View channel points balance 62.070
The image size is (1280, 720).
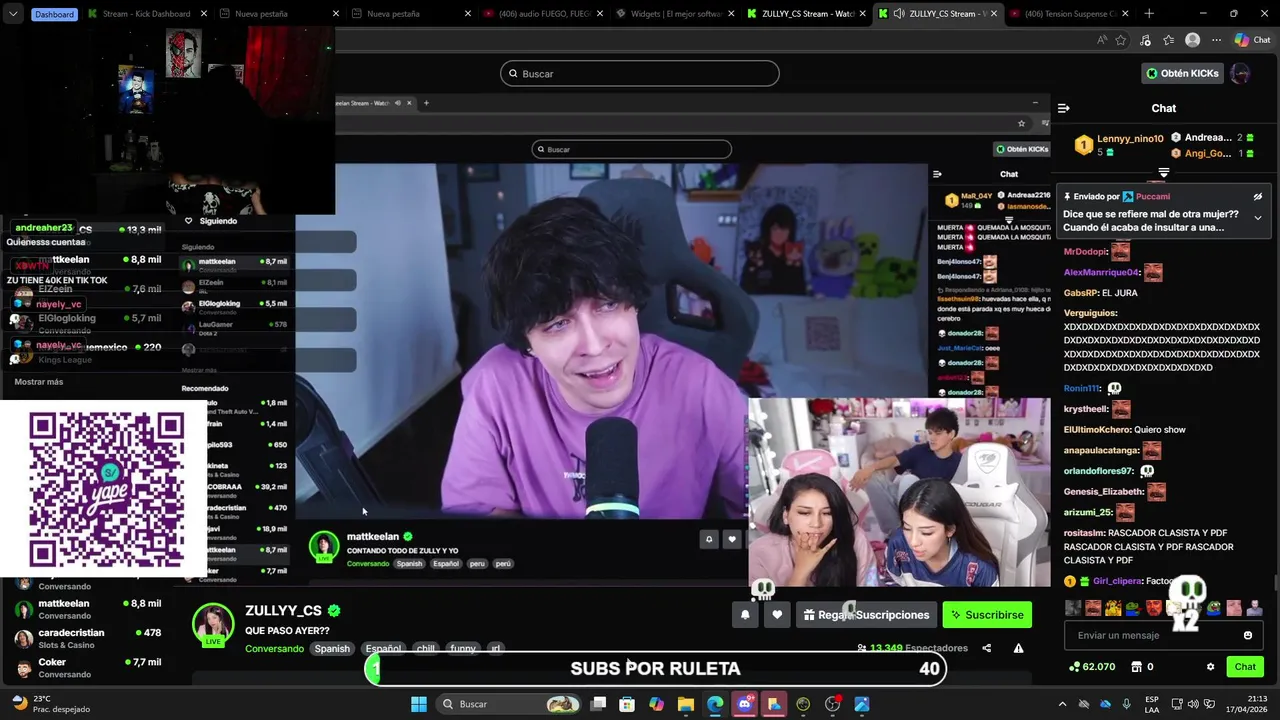[1092, 667]
